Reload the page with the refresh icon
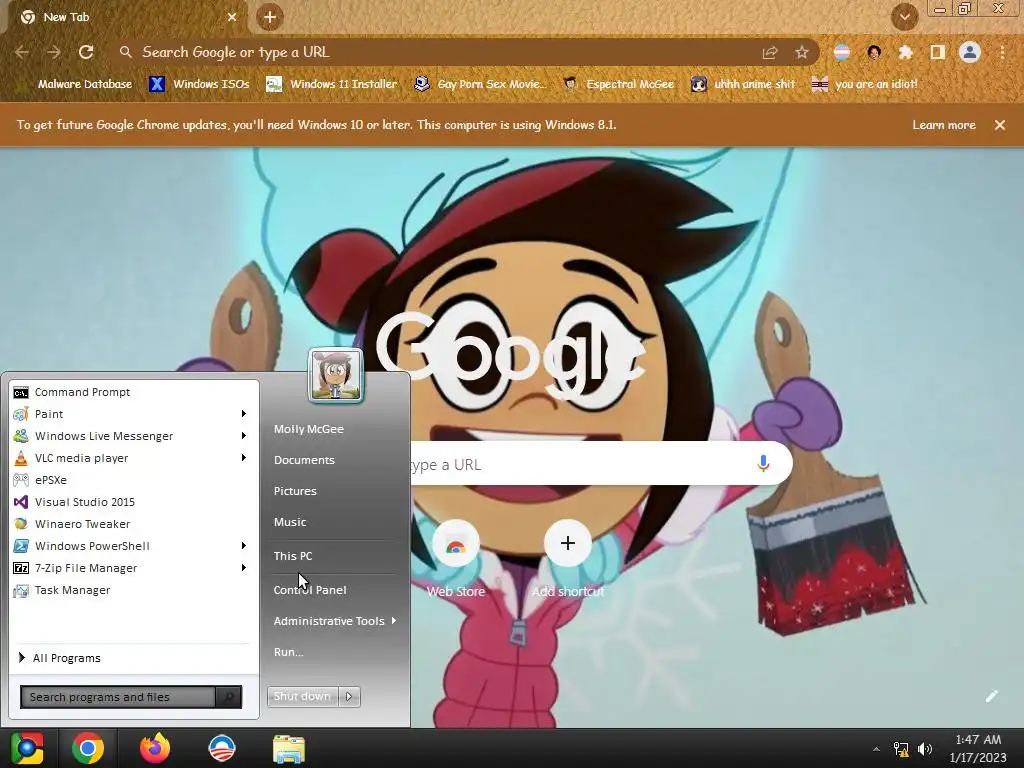This screenshot has width=1024, height=768. click(86, 52)
